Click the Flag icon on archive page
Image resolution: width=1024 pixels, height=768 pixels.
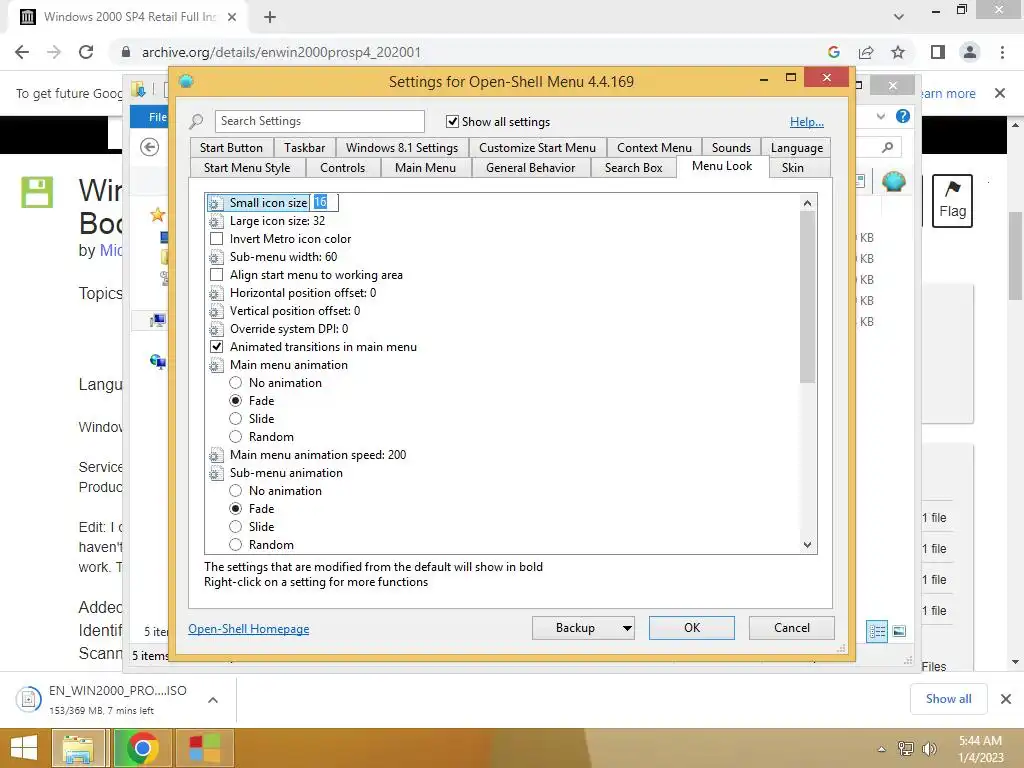point(952,200)
